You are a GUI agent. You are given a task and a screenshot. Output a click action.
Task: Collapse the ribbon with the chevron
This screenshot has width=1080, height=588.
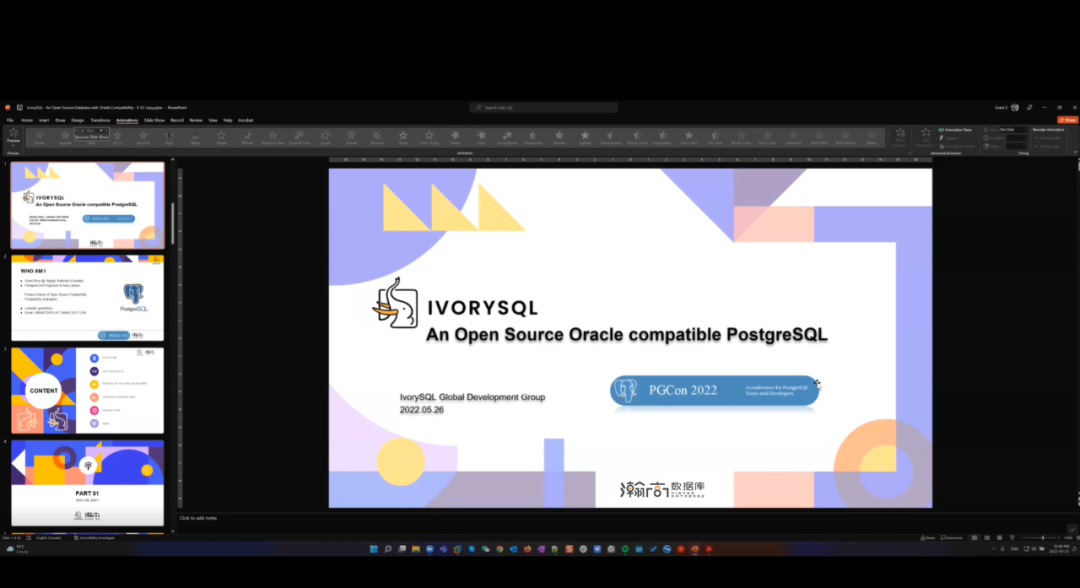tap(1074, 152)
